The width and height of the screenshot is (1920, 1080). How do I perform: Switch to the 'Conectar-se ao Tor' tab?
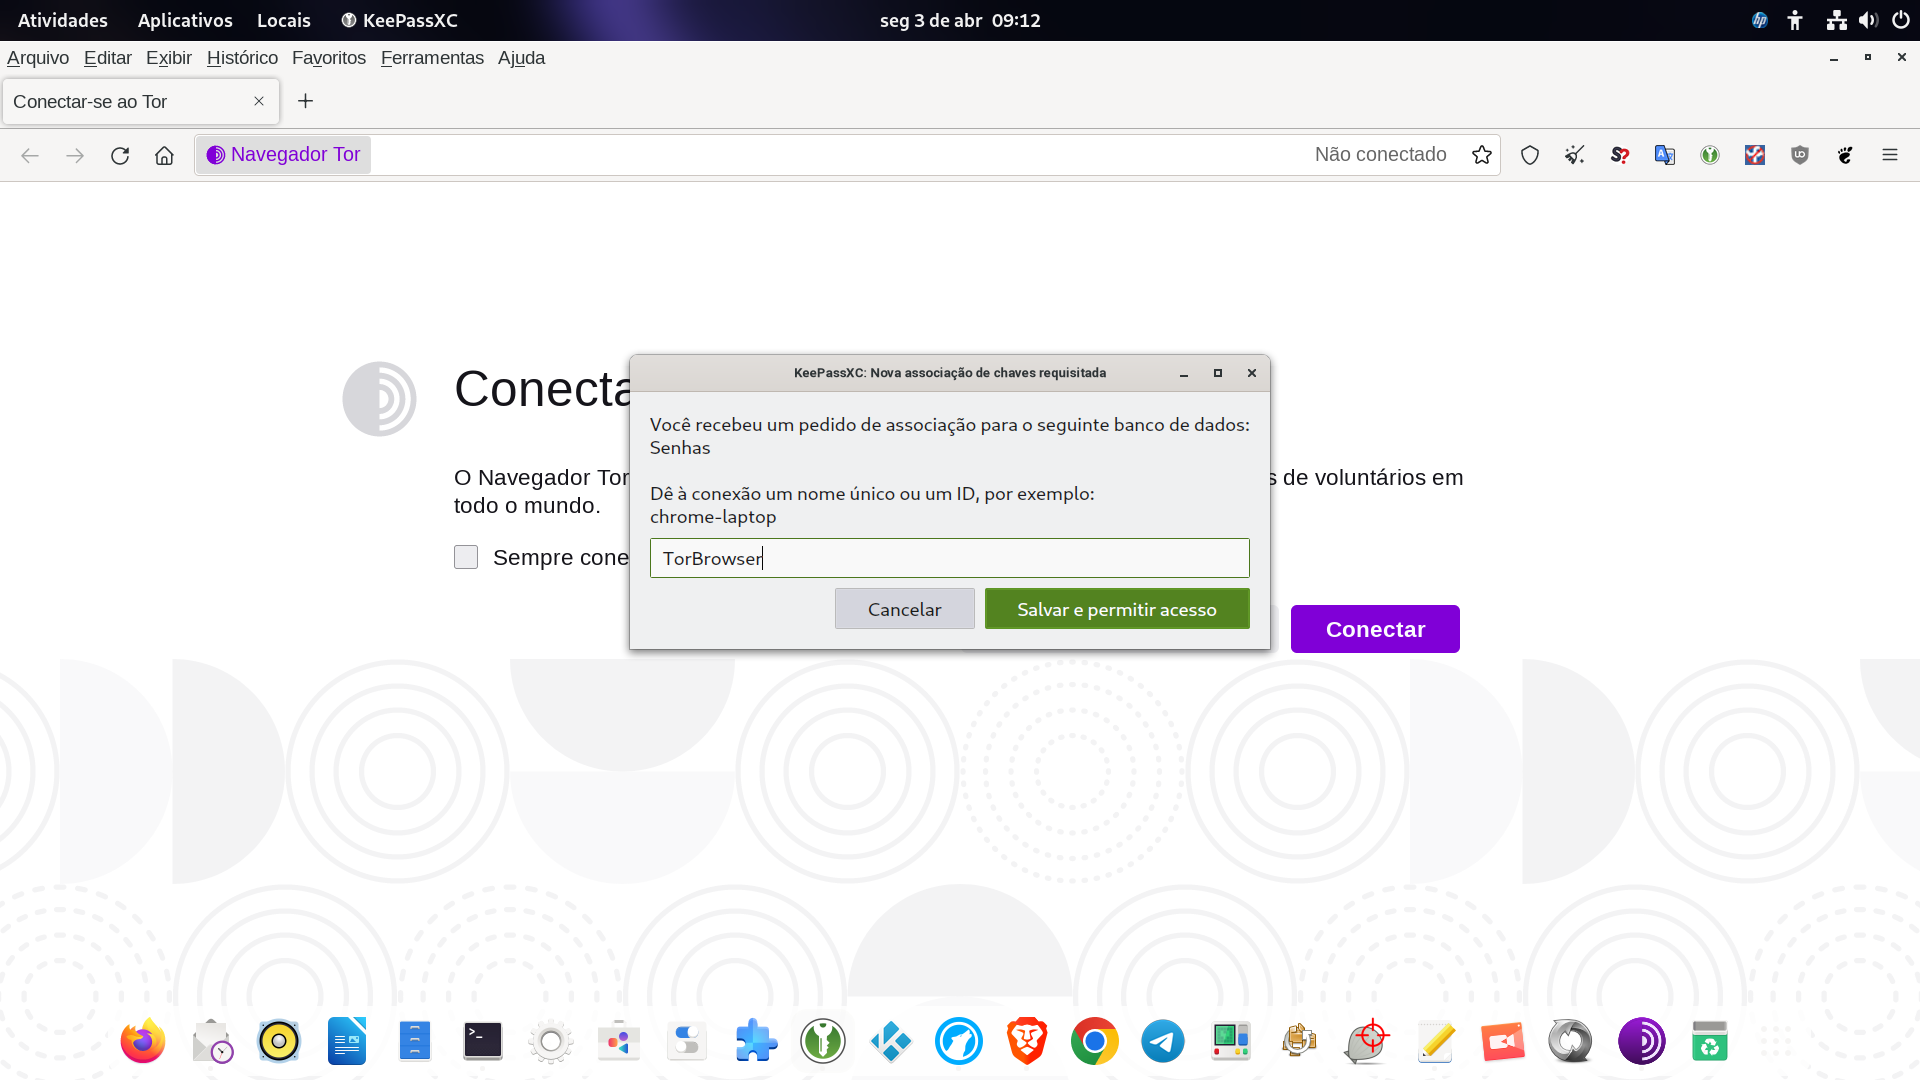tap(120, 101)
